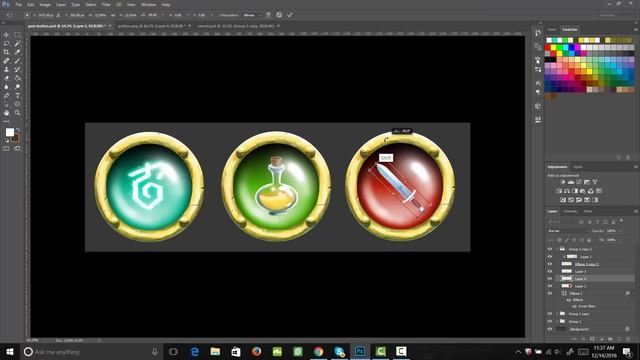
Task: Hide the Group 1 copy layer
Action: [550, 314]
